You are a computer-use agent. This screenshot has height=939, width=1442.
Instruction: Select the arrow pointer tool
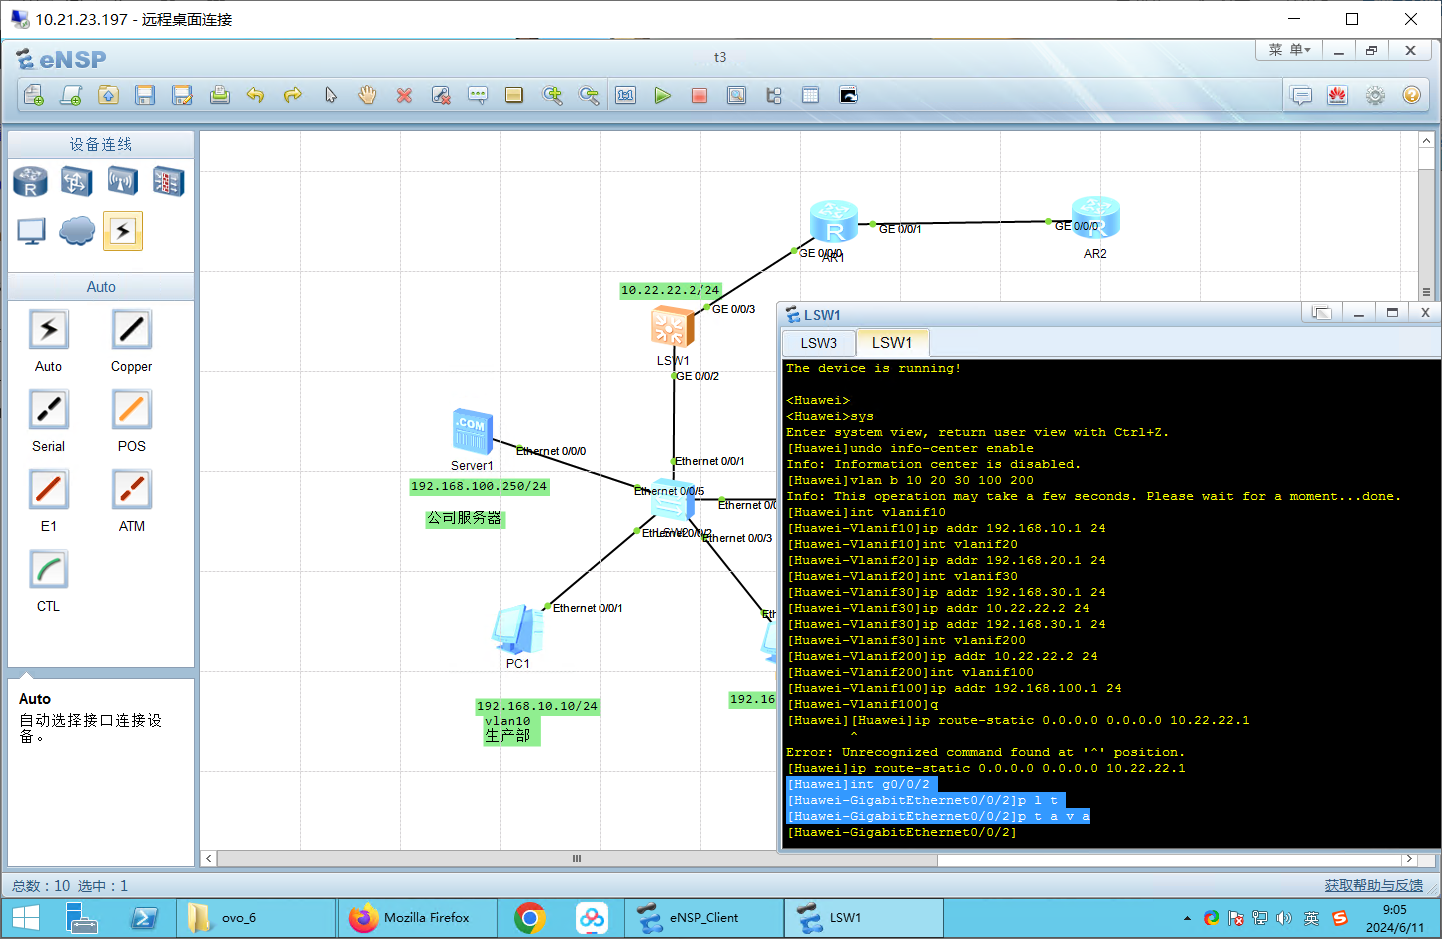pyautogui.click(x=330, y=95)
